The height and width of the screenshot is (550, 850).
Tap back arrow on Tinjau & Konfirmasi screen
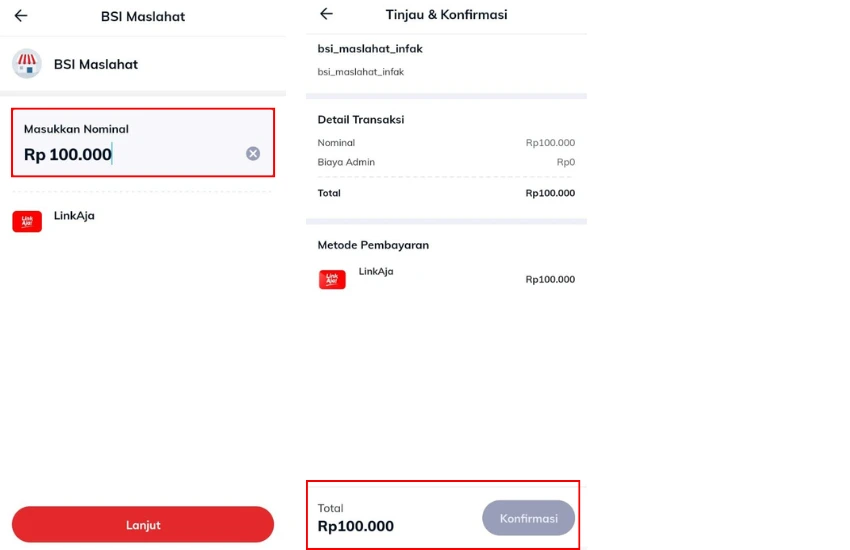coord(326,14)
